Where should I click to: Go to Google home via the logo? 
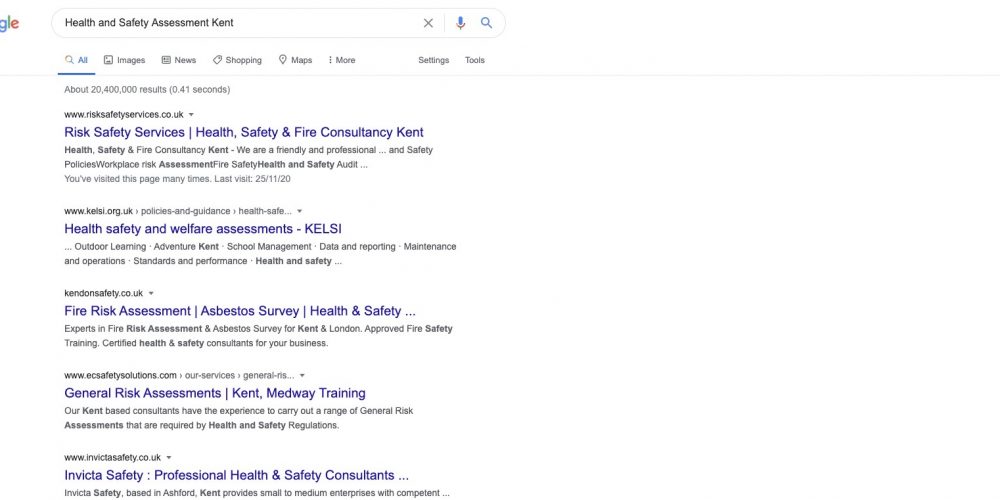point(9,24)
